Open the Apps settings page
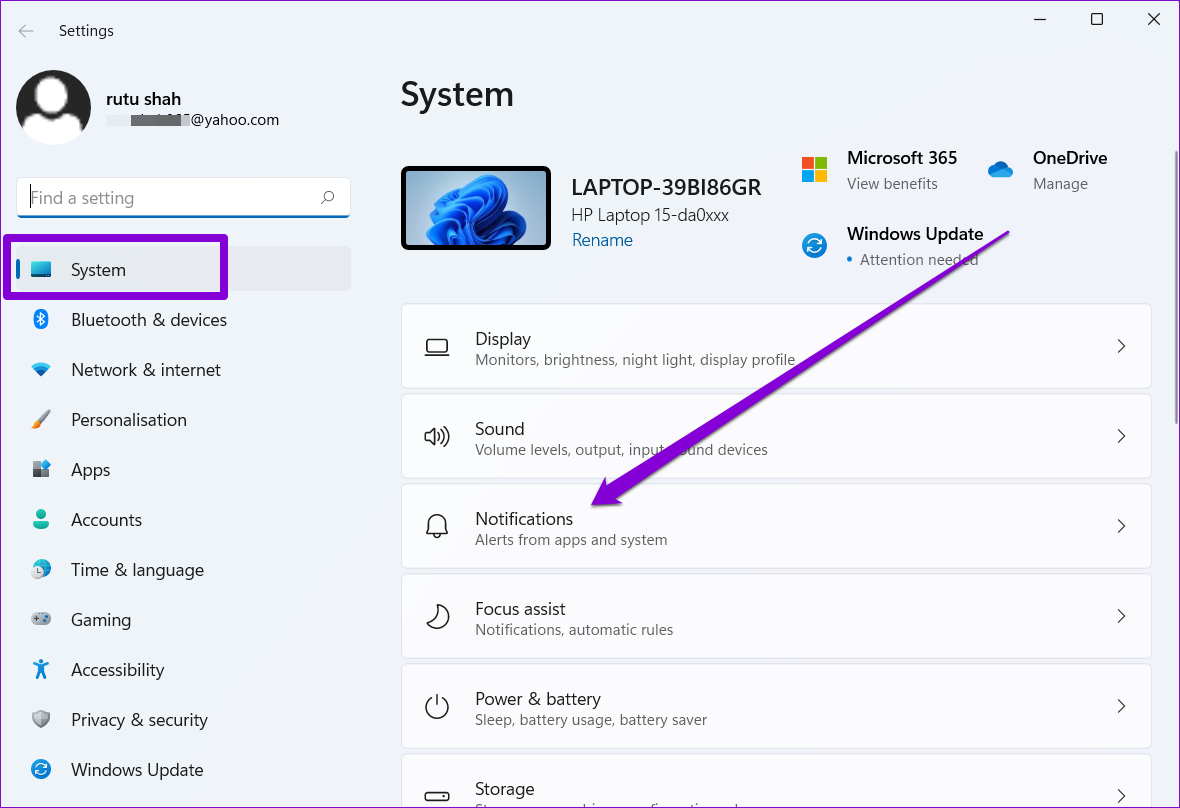1180x808 pixels. [183, 469]
